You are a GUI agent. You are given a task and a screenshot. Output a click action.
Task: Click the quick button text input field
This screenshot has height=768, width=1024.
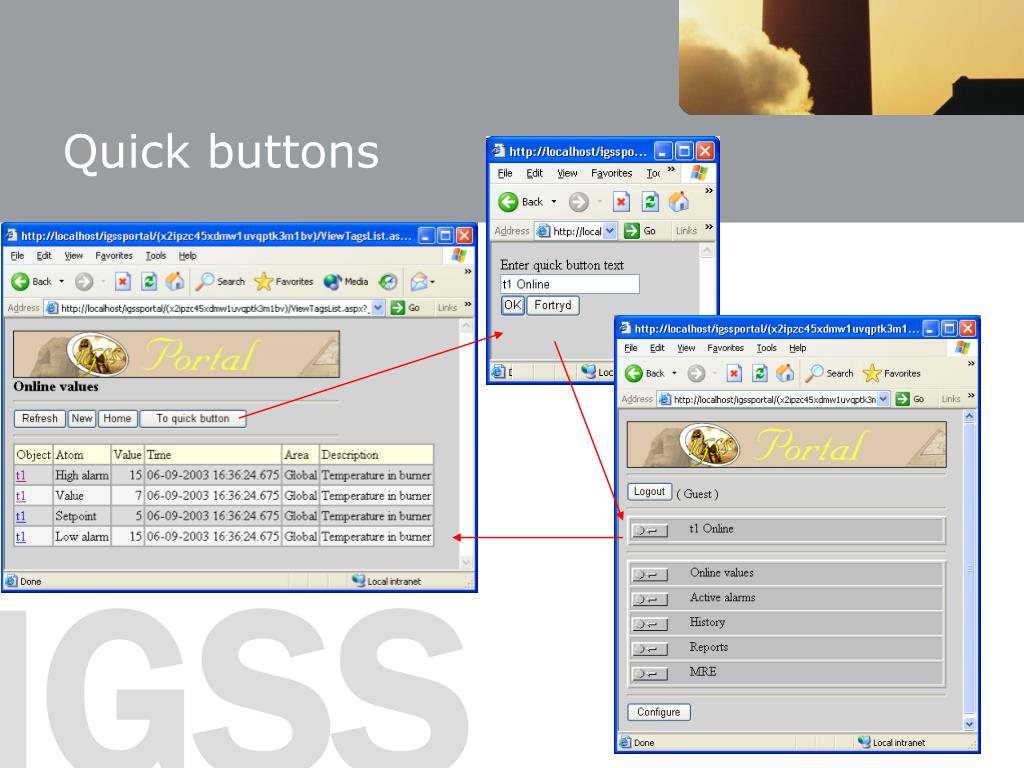coord(569,284)
